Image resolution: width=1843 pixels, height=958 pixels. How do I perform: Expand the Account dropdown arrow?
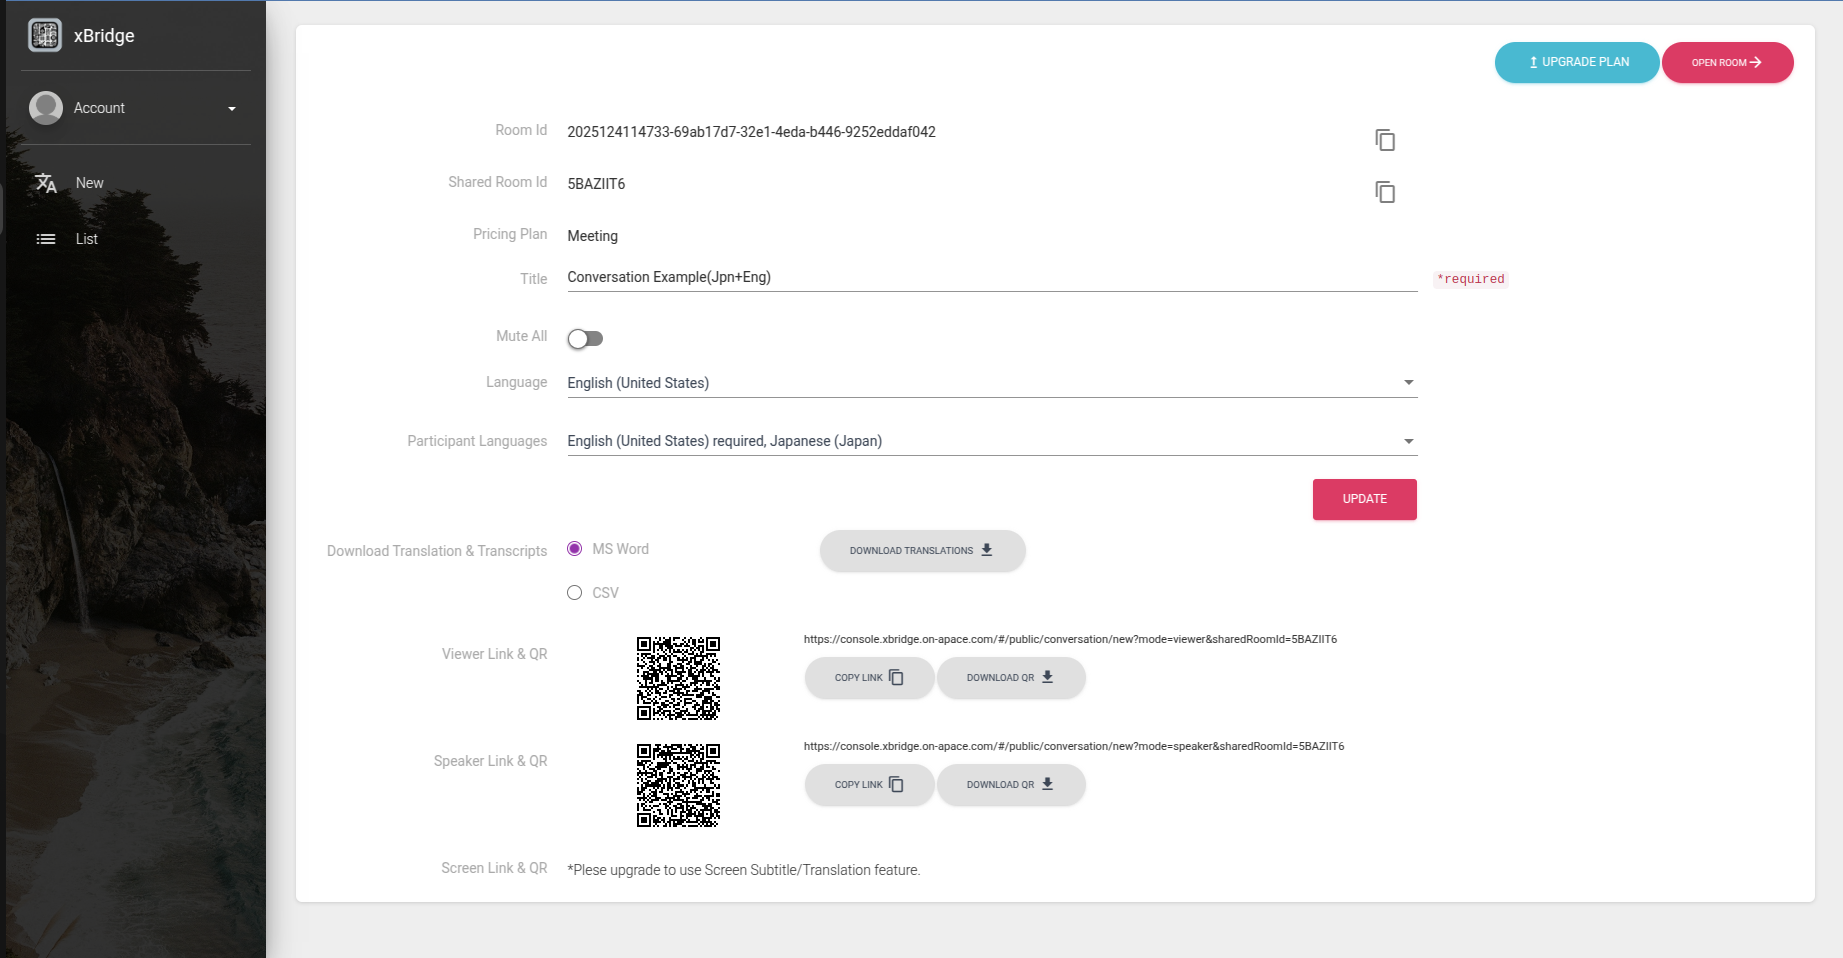coord(232,109)
